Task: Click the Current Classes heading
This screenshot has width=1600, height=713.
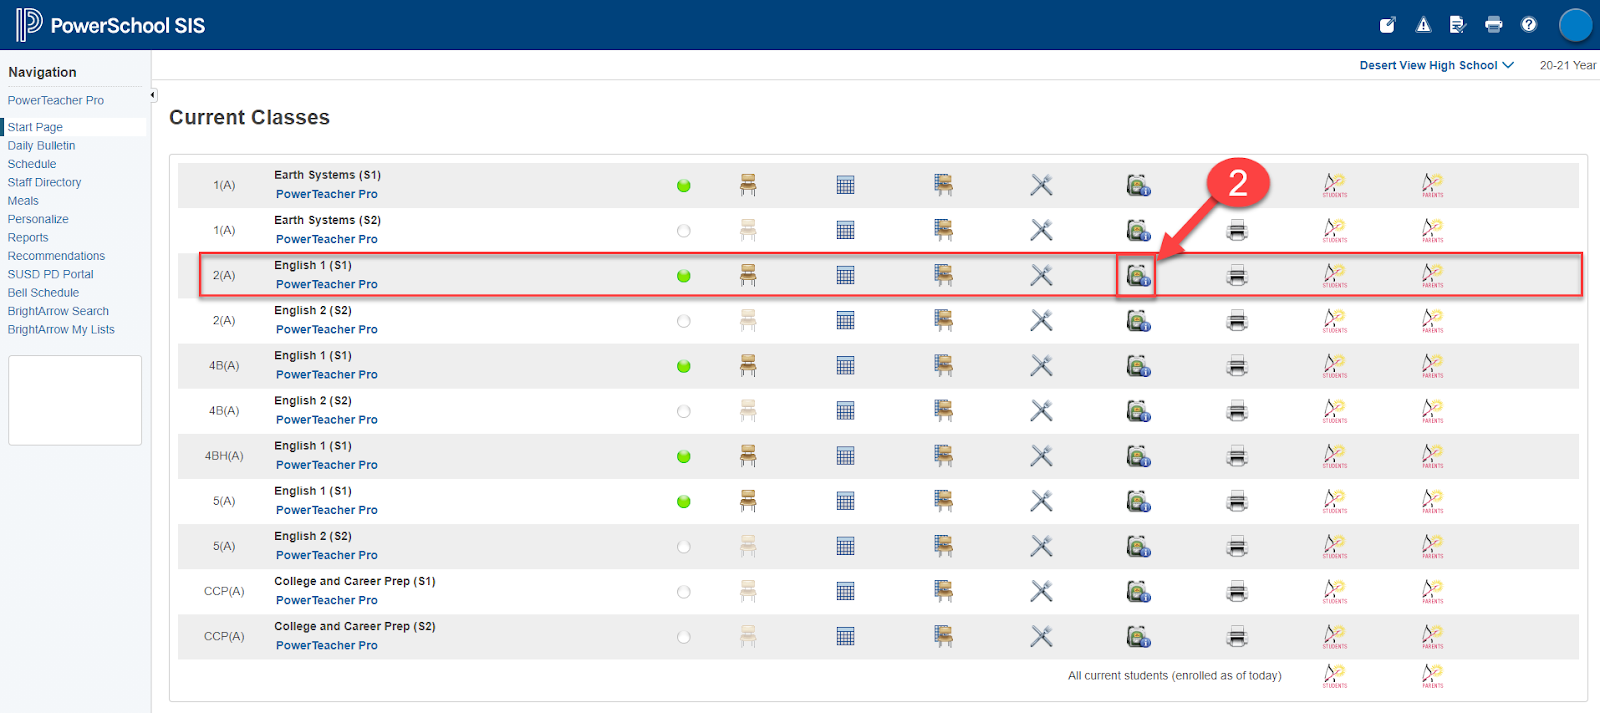Action: click(x=249, y=117)
